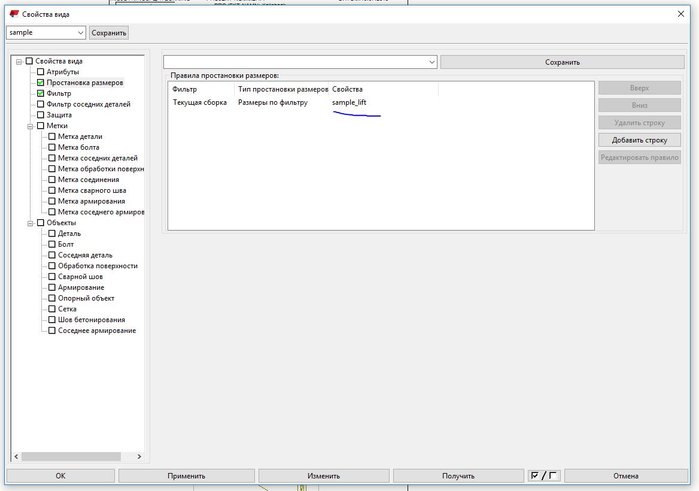The image size is (699, 491).
Task: Select the sample_lift properties cell
Action: (x=349, y=103)
